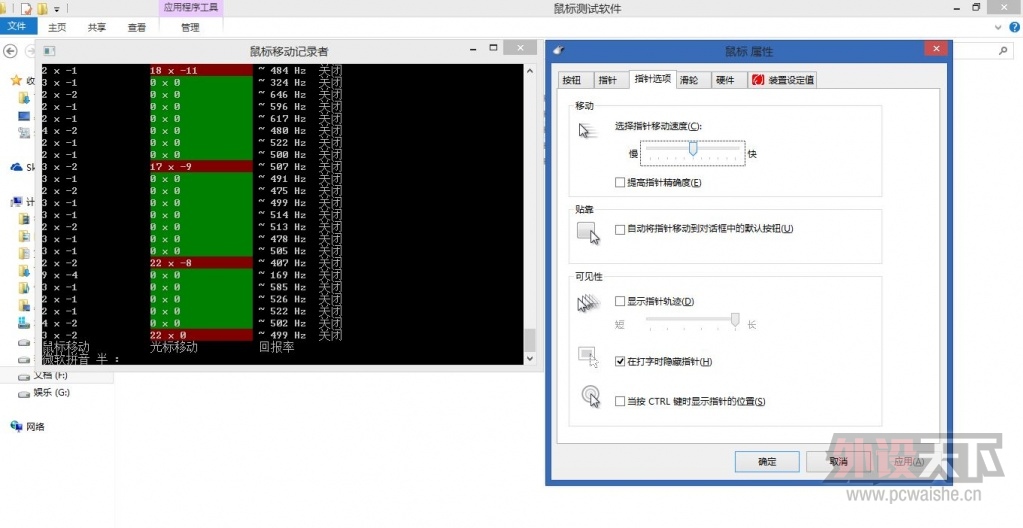Select the 指针选项 tab
Image resolution: width=1023 pixels, height=528 pixels.
pyautogui.click(x=652, y=79)
